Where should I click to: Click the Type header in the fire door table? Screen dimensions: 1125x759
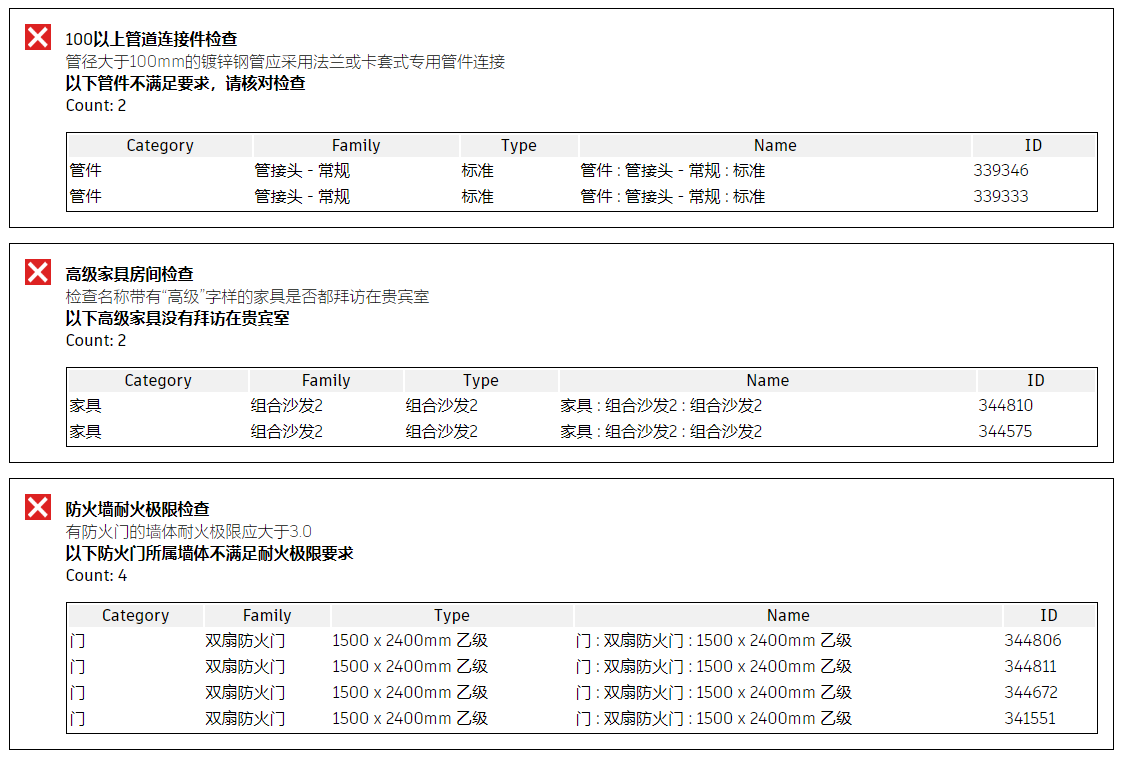pyautogui.click(x=452, y=616)
